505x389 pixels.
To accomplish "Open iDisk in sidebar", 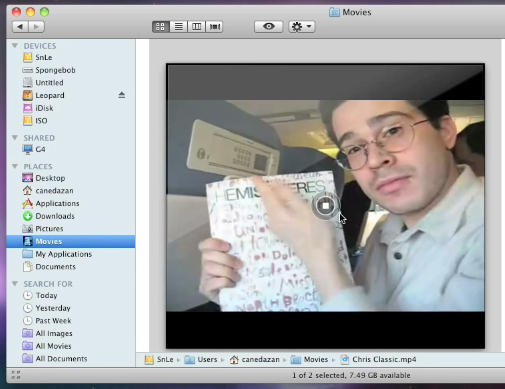I will (x=71, y=108).
